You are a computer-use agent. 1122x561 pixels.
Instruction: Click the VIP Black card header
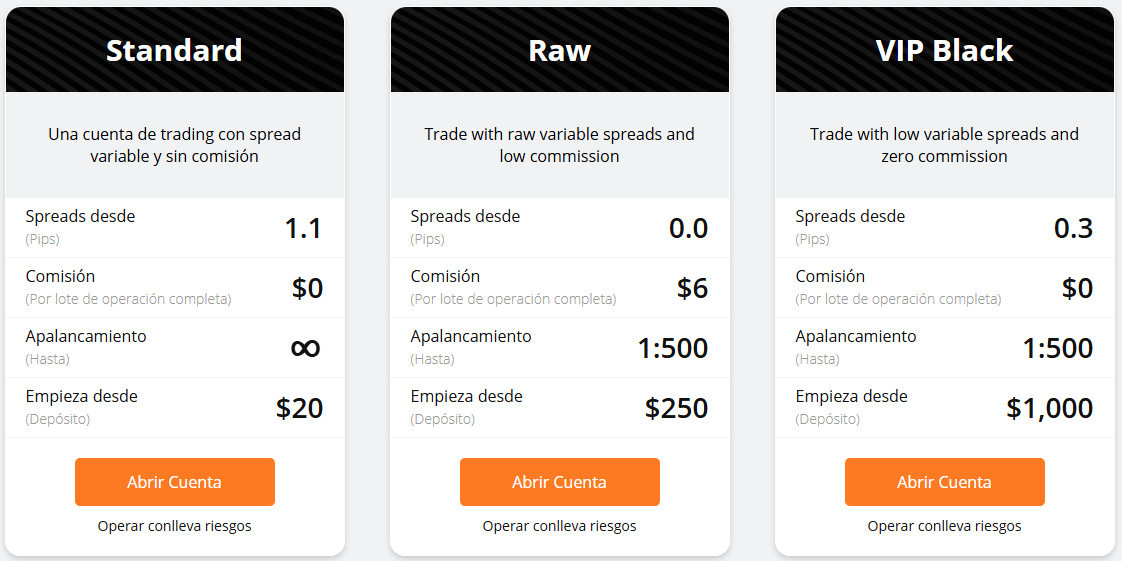click(944, 50)
